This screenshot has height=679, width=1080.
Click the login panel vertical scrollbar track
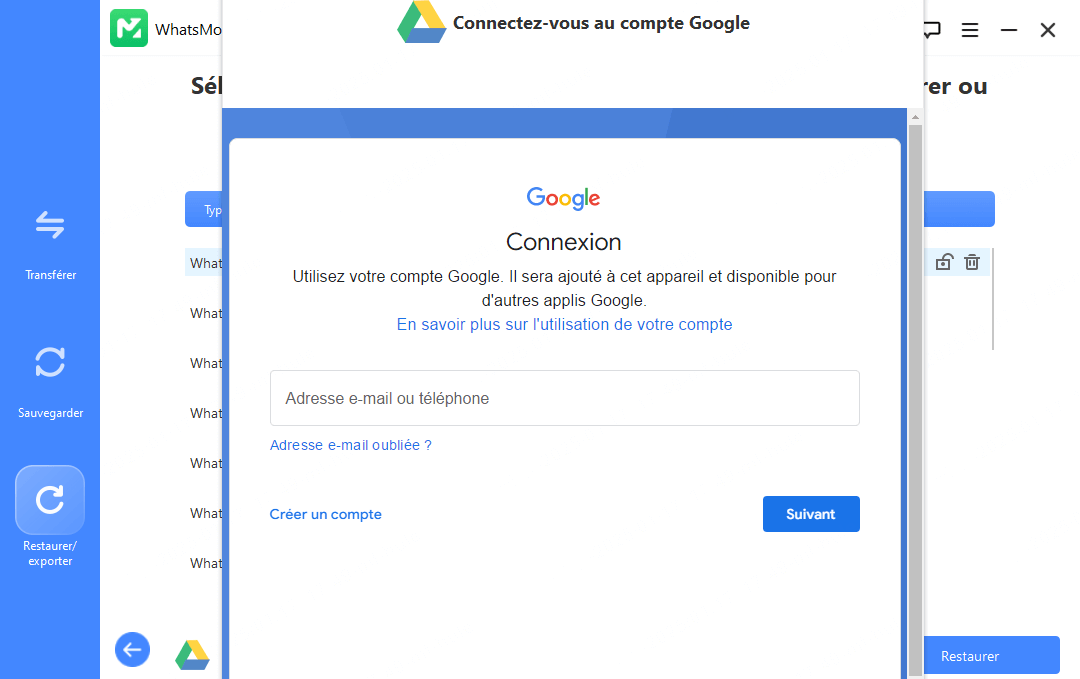(915, 400)
